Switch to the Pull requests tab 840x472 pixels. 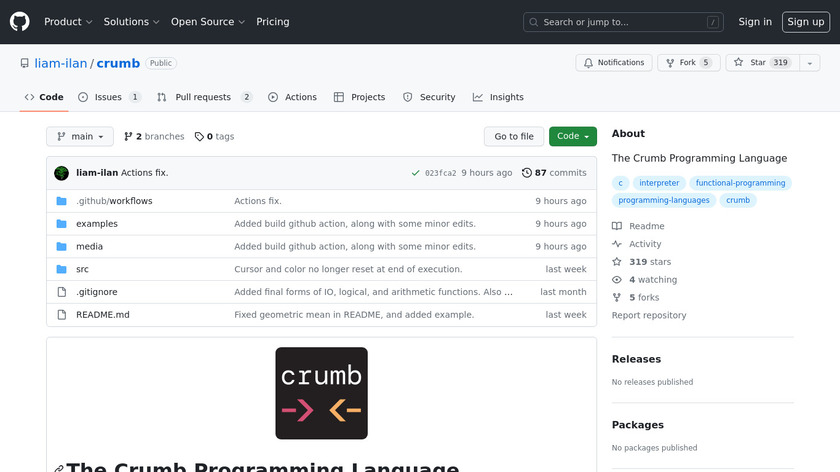tap(203, 97)
